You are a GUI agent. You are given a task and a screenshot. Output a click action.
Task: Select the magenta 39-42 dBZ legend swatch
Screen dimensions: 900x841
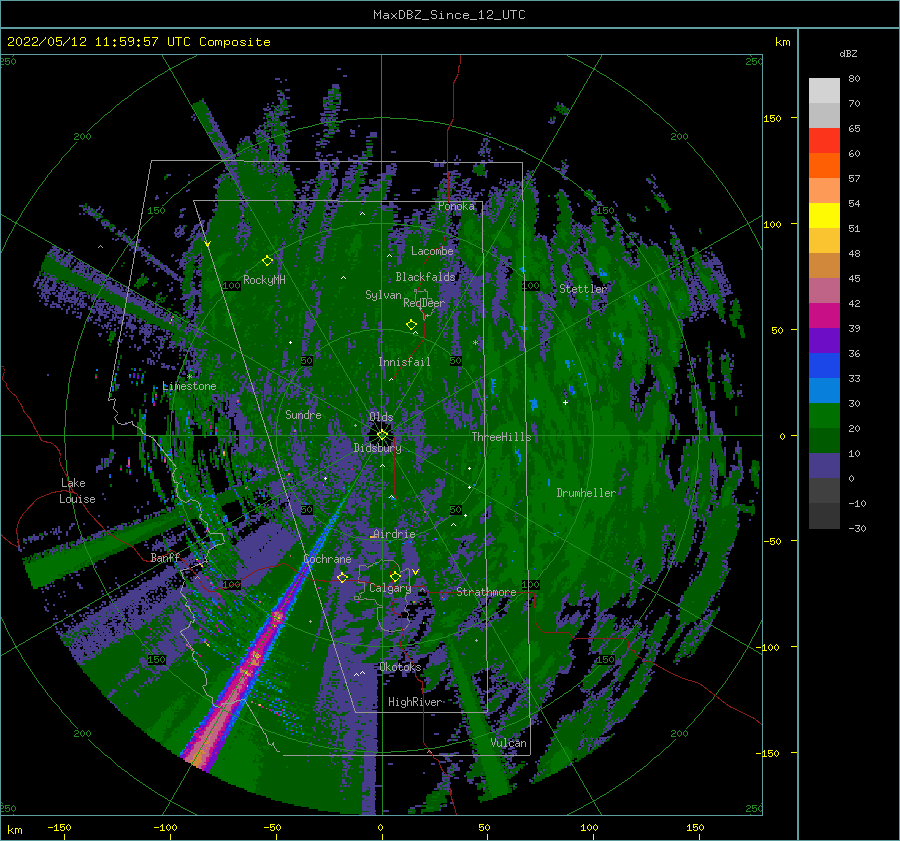[824, 316]
